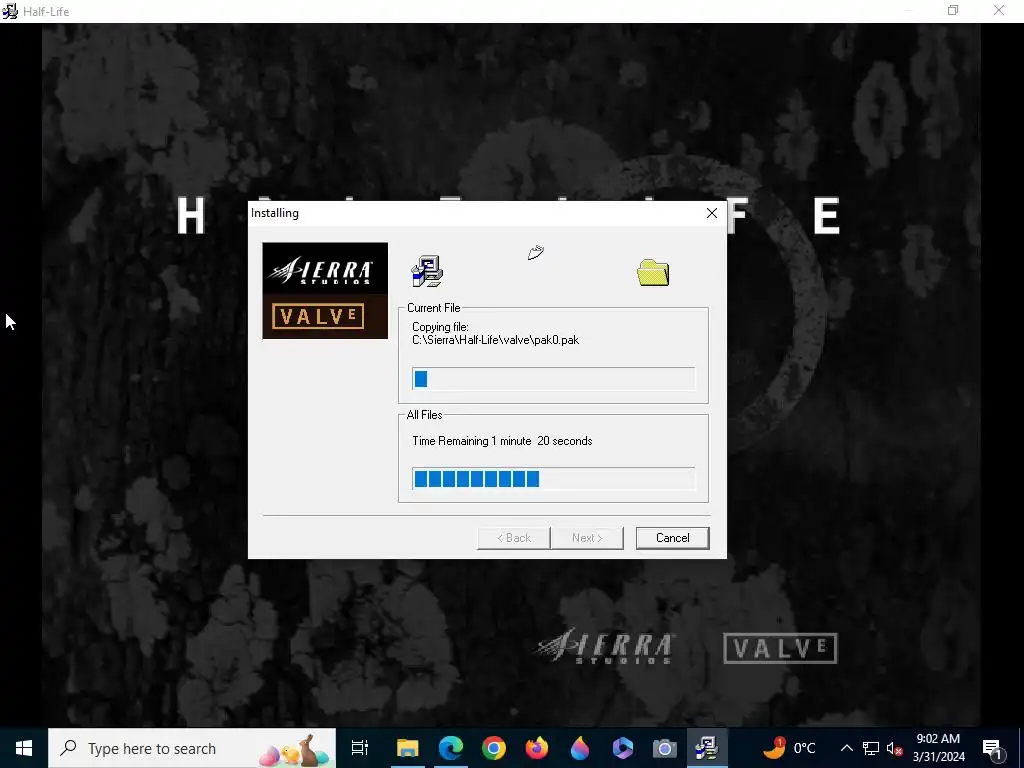1024x768 pixels.
Task: Open File Explorer from the taskbar
Action: pos(408,748)
